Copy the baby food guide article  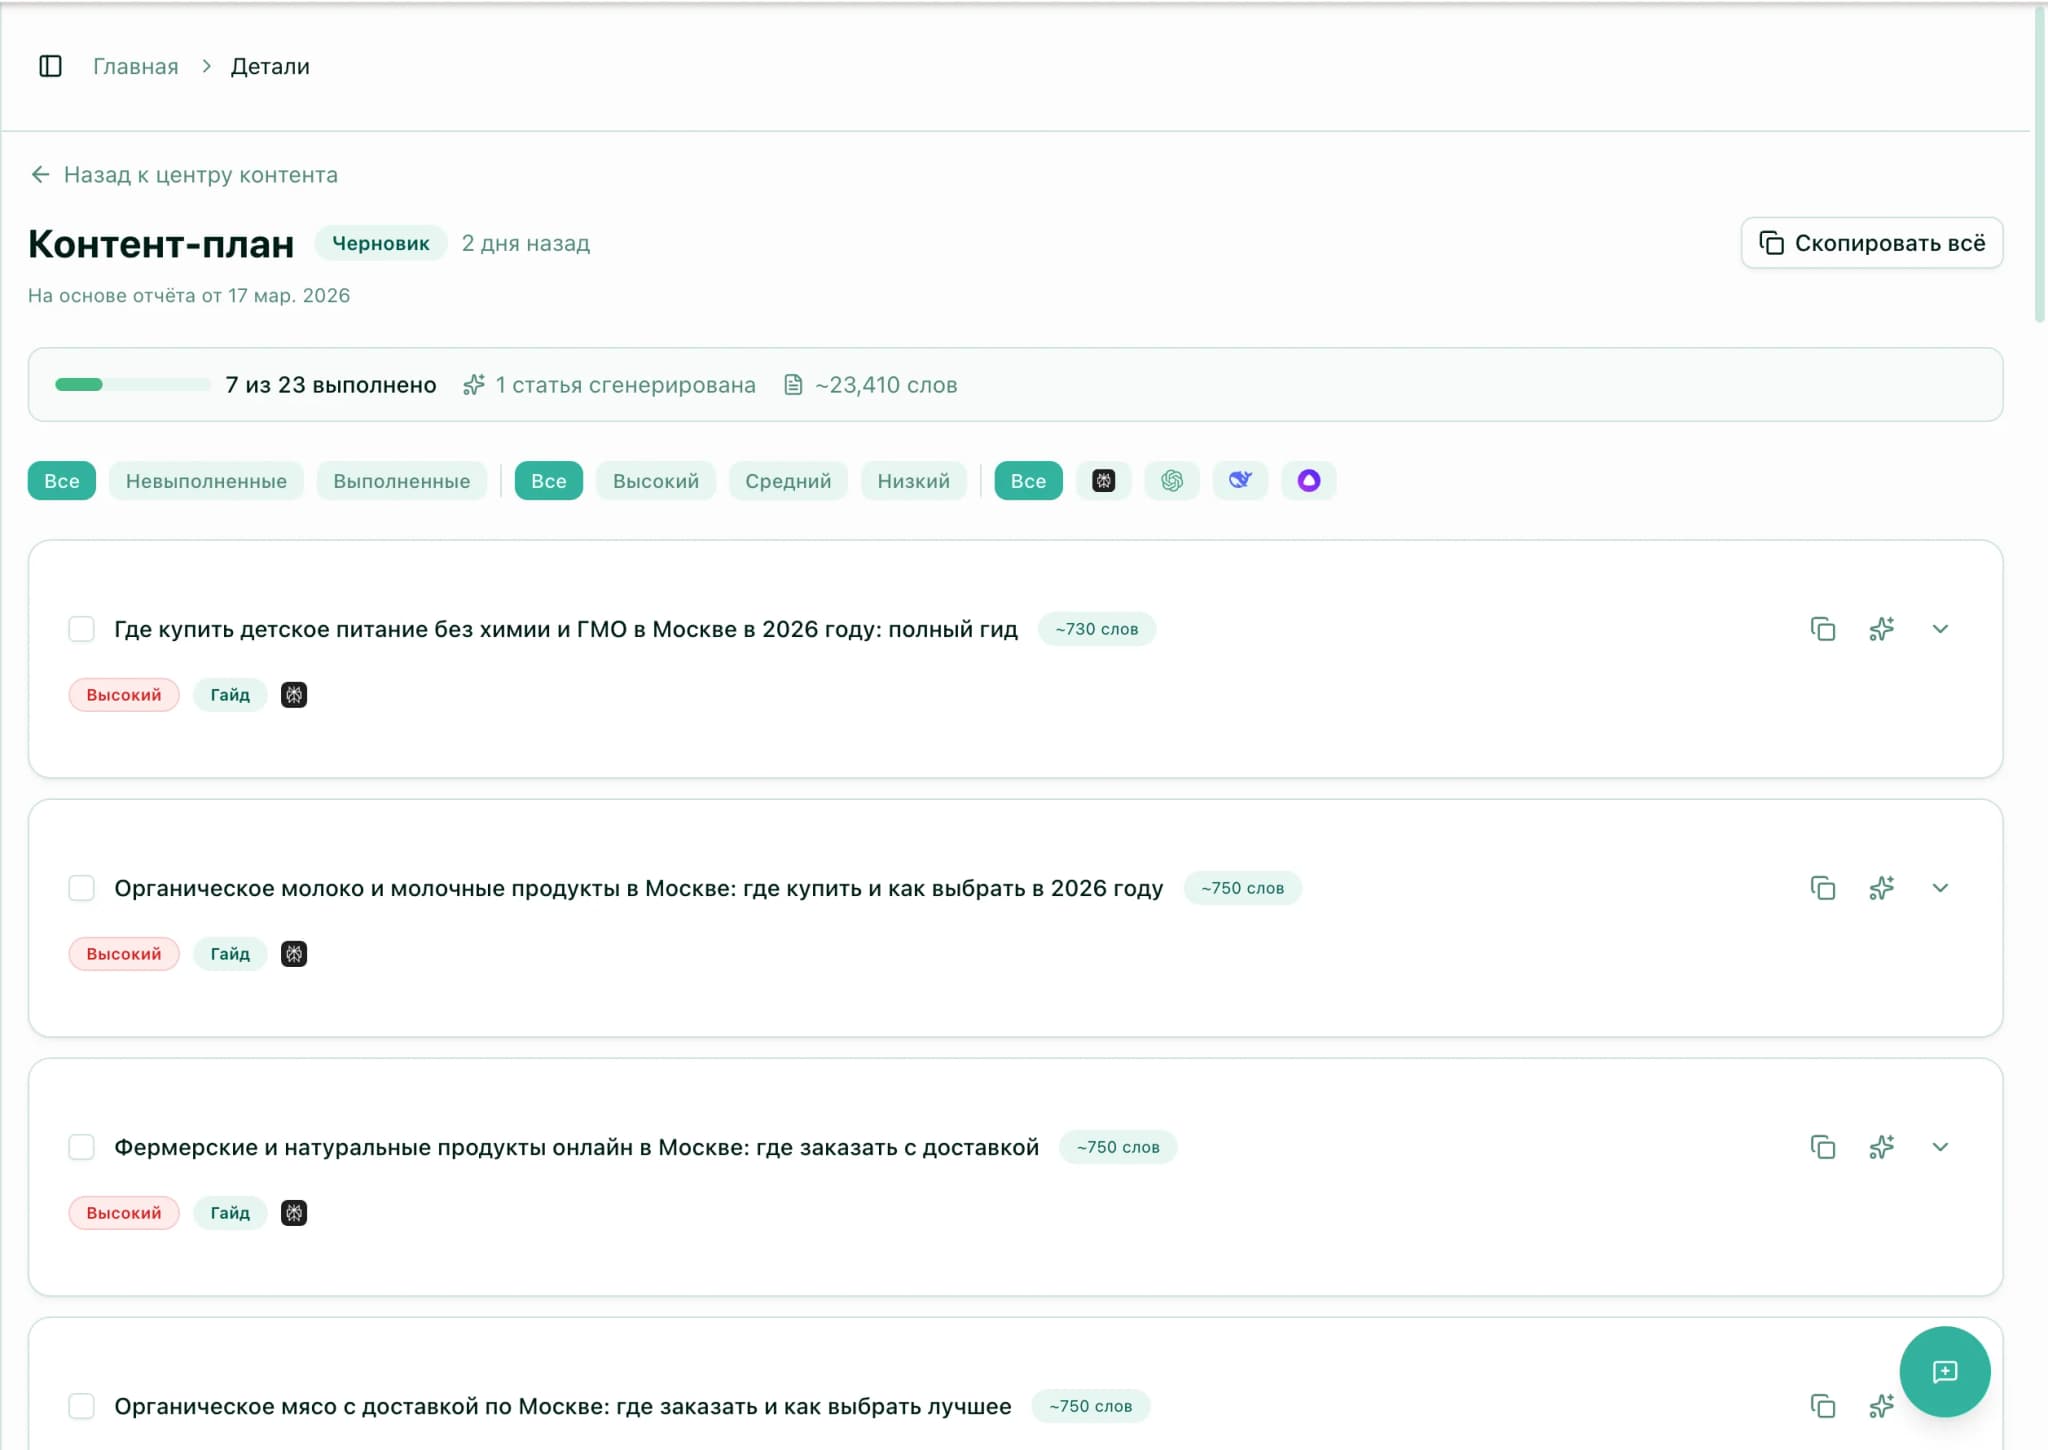point(1823,629)
